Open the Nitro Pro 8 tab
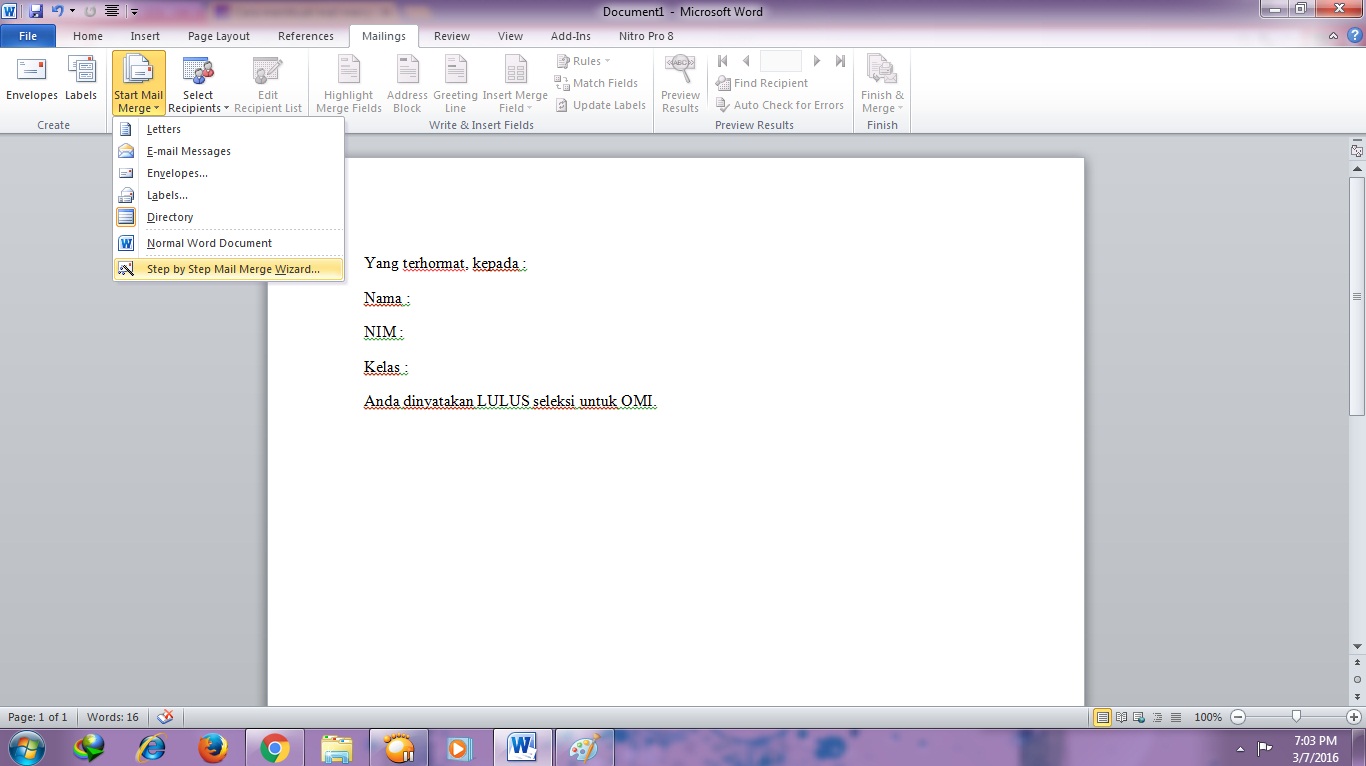Screen dimensions: 1366x766 click(x=646, y=36)
